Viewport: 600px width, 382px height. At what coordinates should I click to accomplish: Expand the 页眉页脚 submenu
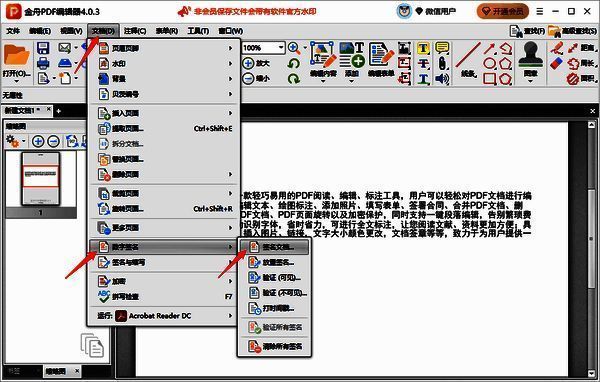(x=163, y=48)
